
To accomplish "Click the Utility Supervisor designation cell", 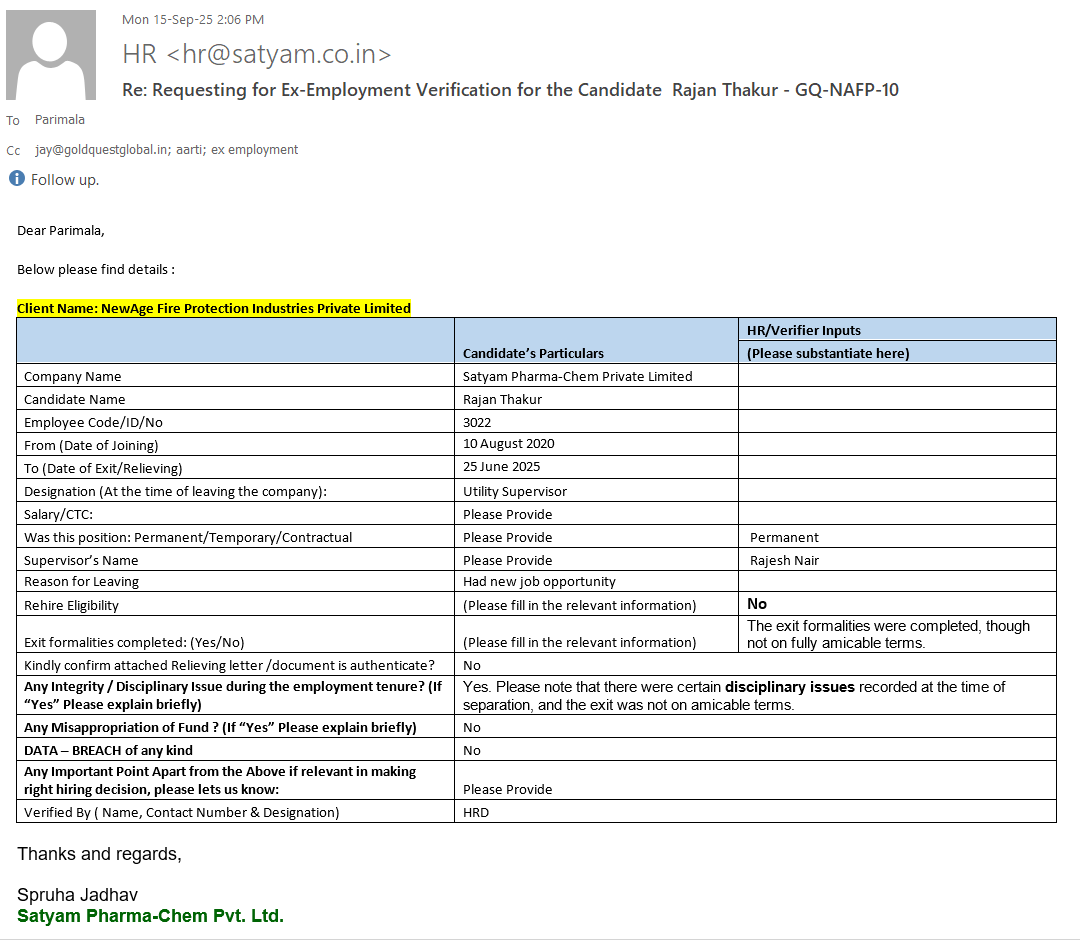I will click(514, 491).
